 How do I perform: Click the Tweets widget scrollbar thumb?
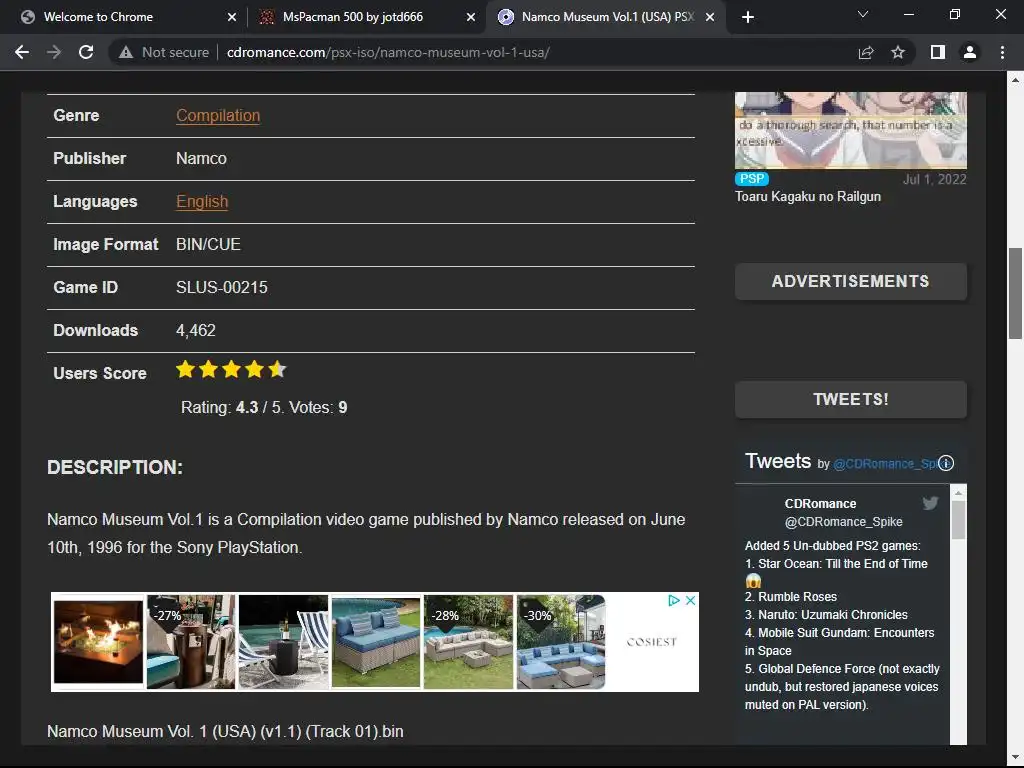pyautogui.click(x=958, y=519)
